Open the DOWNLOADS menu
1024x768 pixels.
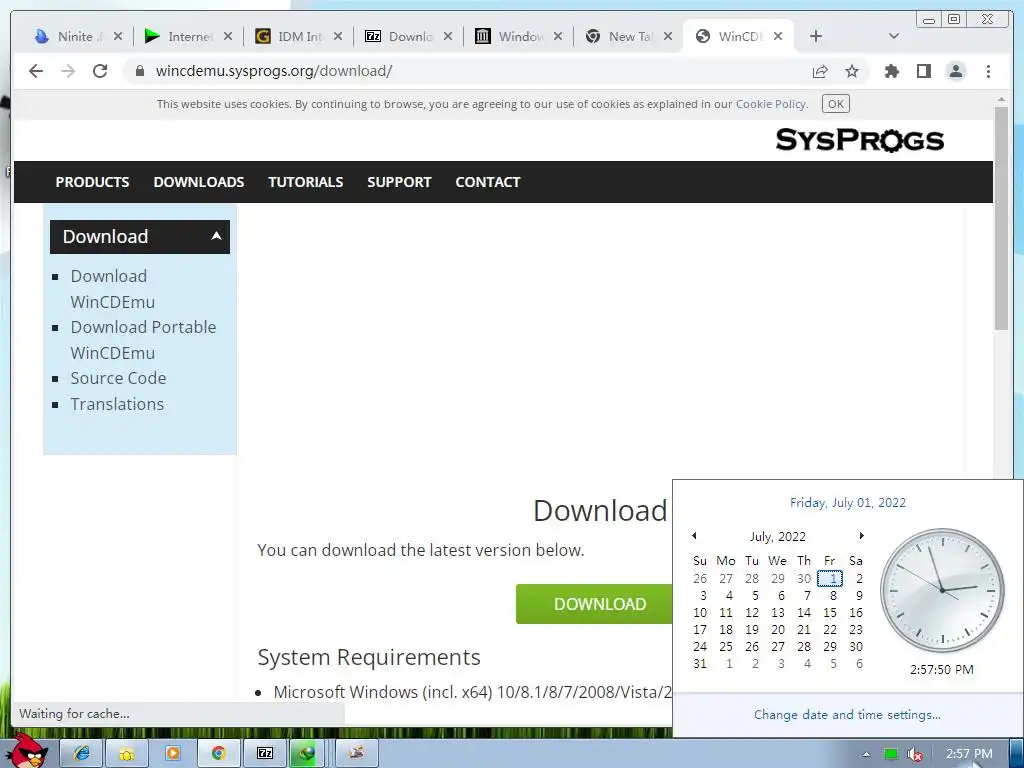[199, 182]
